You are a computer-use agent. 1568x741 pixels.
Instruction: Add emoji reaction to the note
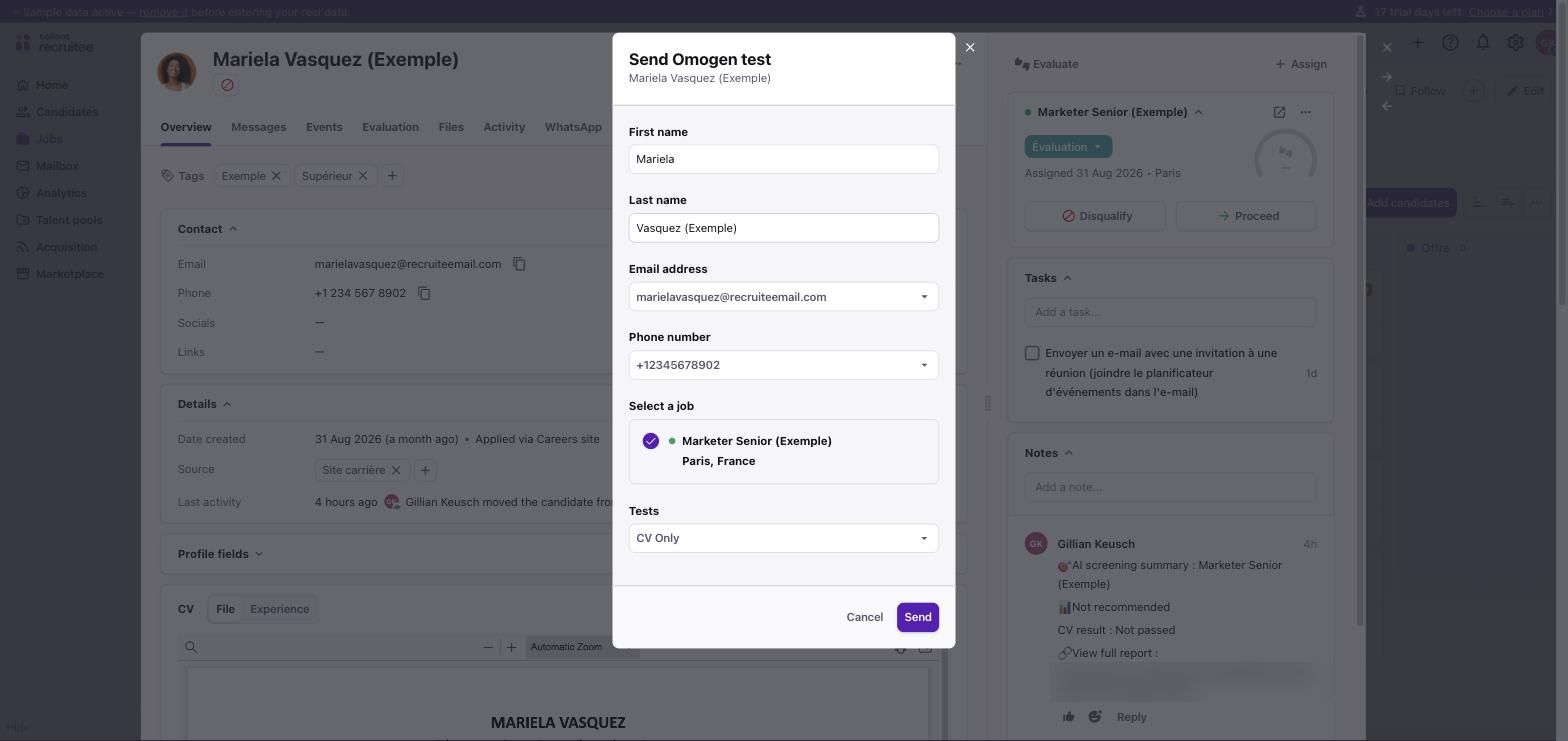(1095, 717)
